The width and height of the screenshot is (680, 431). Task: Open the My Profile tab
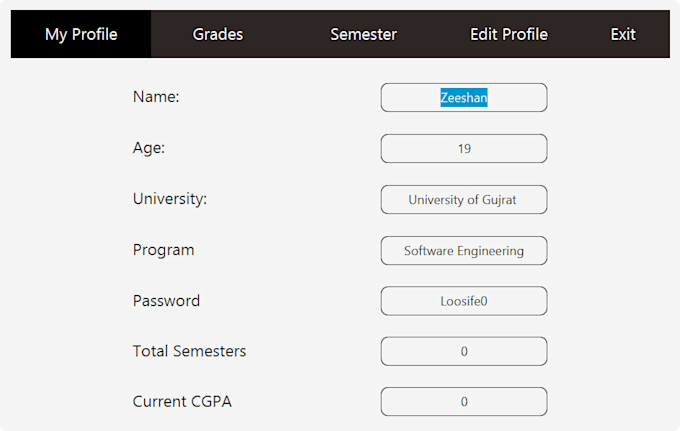81,34
